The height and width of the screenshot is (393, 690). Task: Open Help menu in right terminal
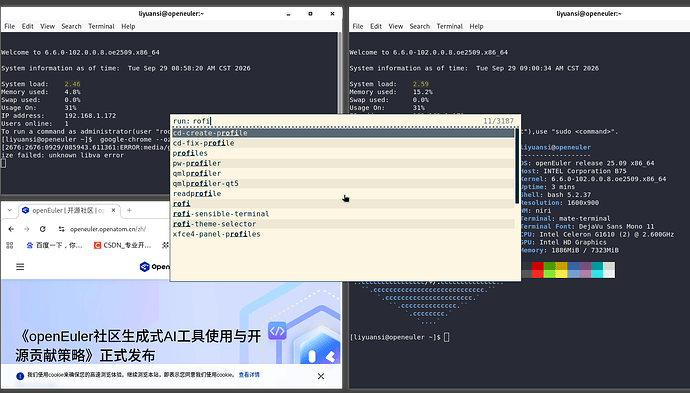[476, 26]
